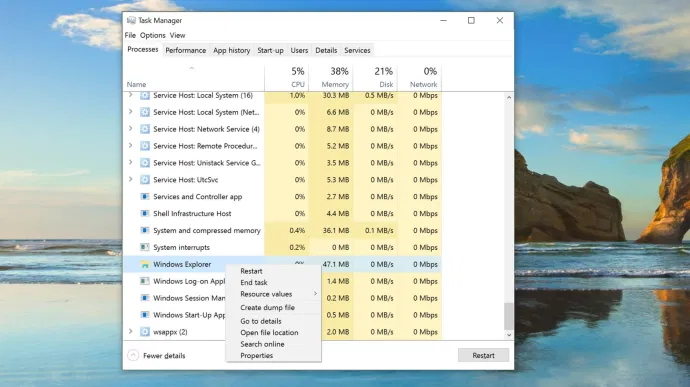Click the Service Host: UtcSvc icon
This screenshot has height=387, width=690.
click(x=145, y=180)
